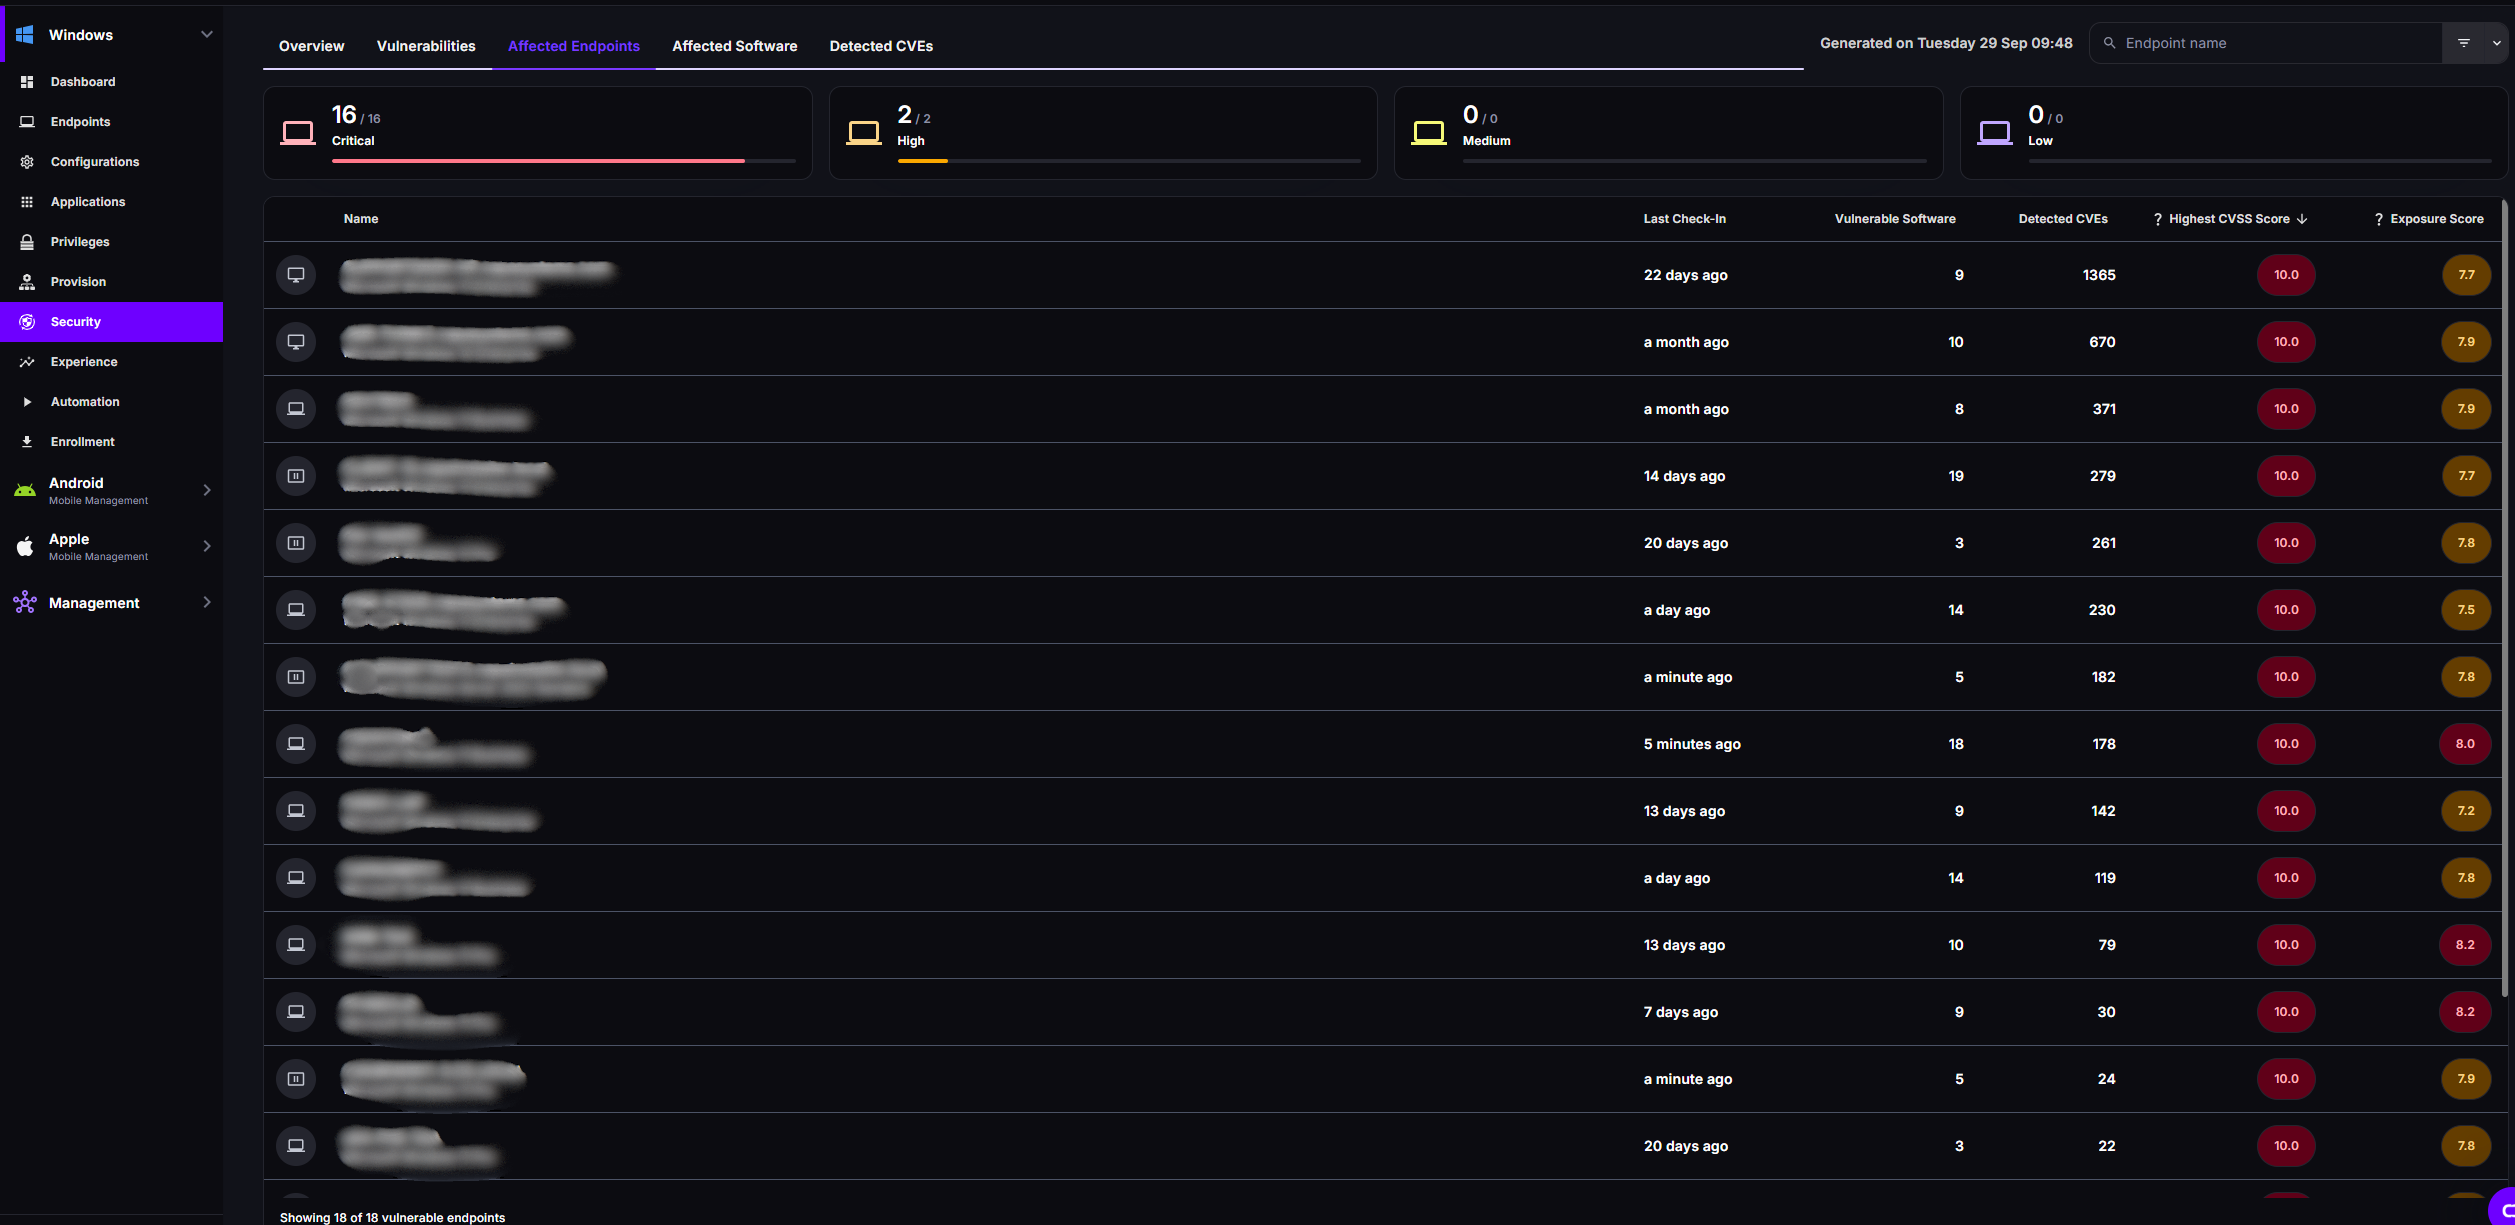
Task: Open the Dashboard sidebar item
Action: (111, 82)
